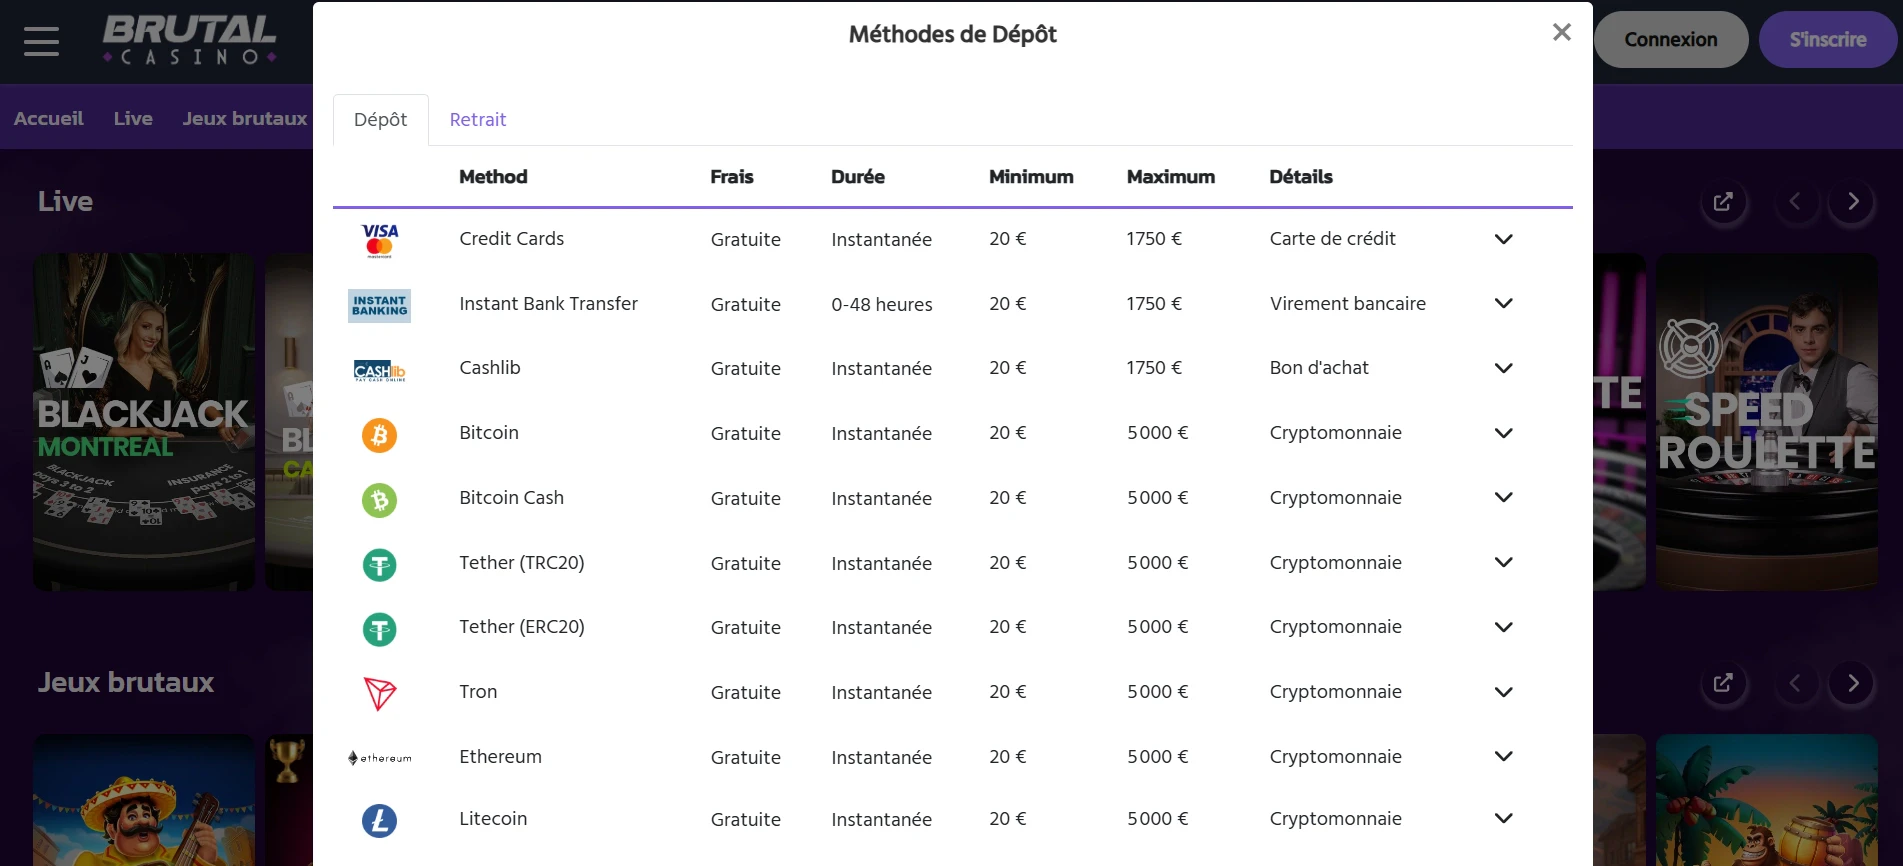Screen dimensions: 1903x866
Task: Click the Instant Banking logo icon
Action: 379,305
